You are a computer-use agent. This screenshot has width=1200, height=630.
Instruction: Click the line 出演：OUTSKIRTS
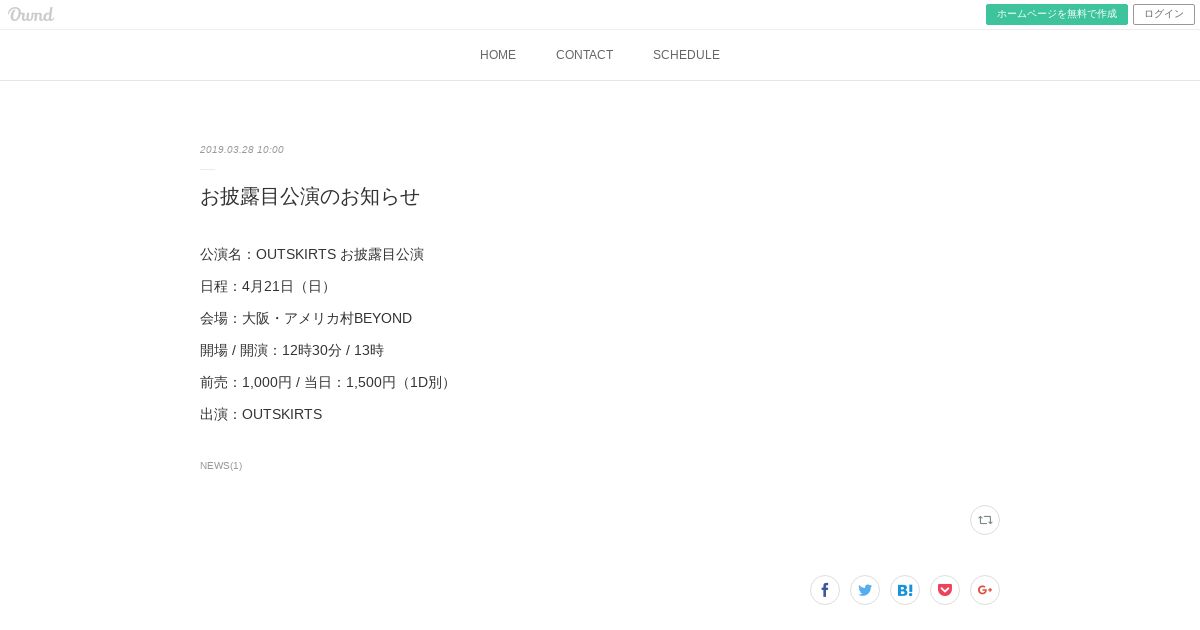click(261, 414)
